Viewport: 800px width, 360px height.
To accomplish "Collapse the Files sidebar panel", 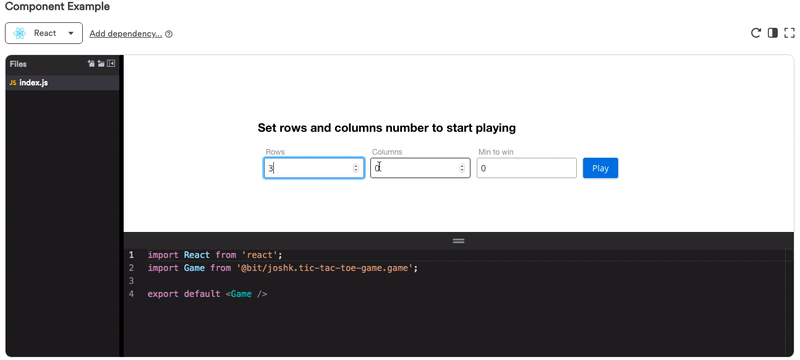I will click(x=111, y=64).
